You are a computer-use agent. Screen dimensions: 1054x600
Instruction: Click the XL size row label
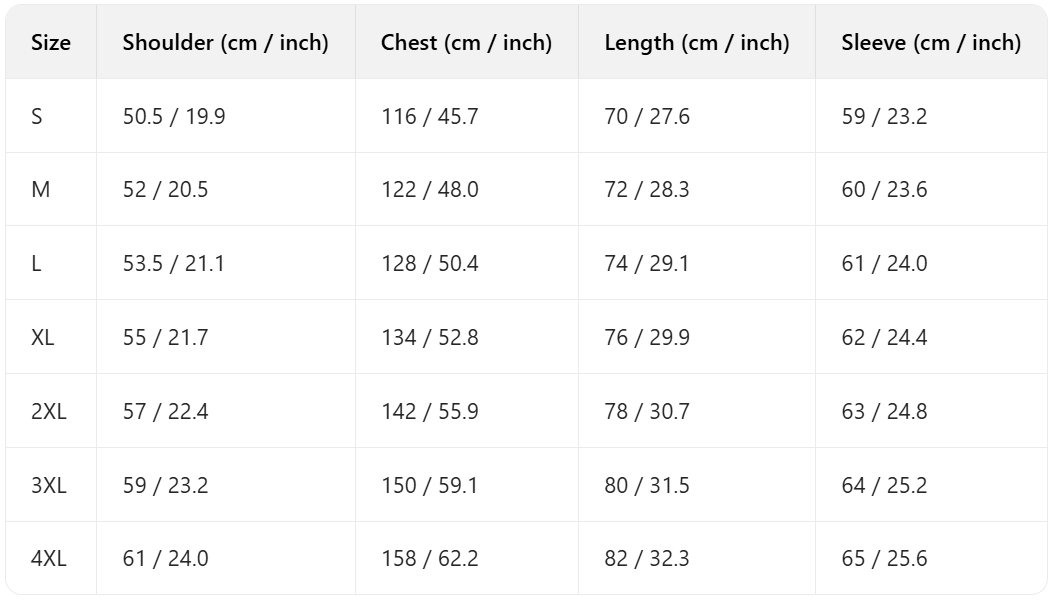point(43,338)
